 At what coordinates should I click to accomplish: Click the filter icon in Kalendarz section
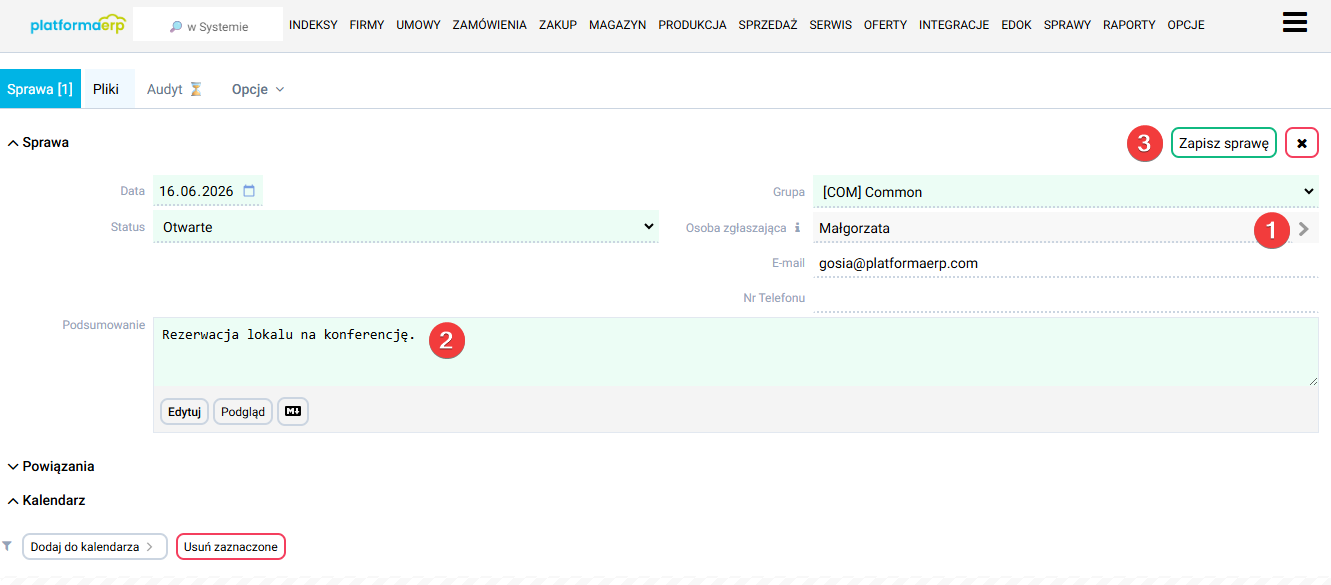click(8, 546)
